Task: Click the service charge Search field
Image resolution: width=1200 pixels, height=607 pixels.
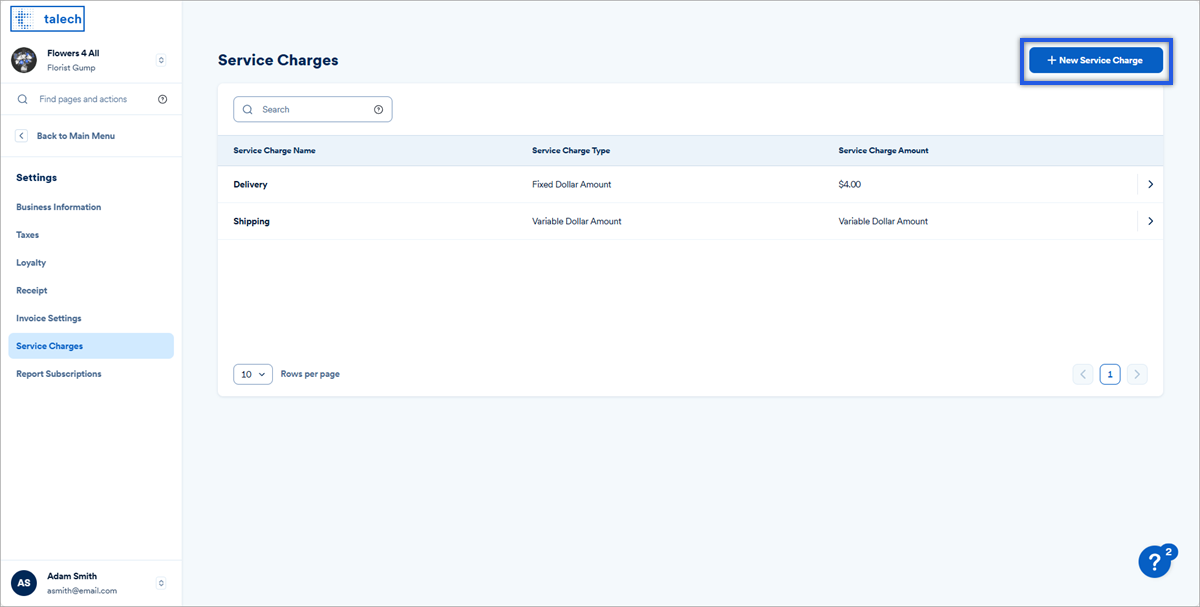Action: (305, 109)
